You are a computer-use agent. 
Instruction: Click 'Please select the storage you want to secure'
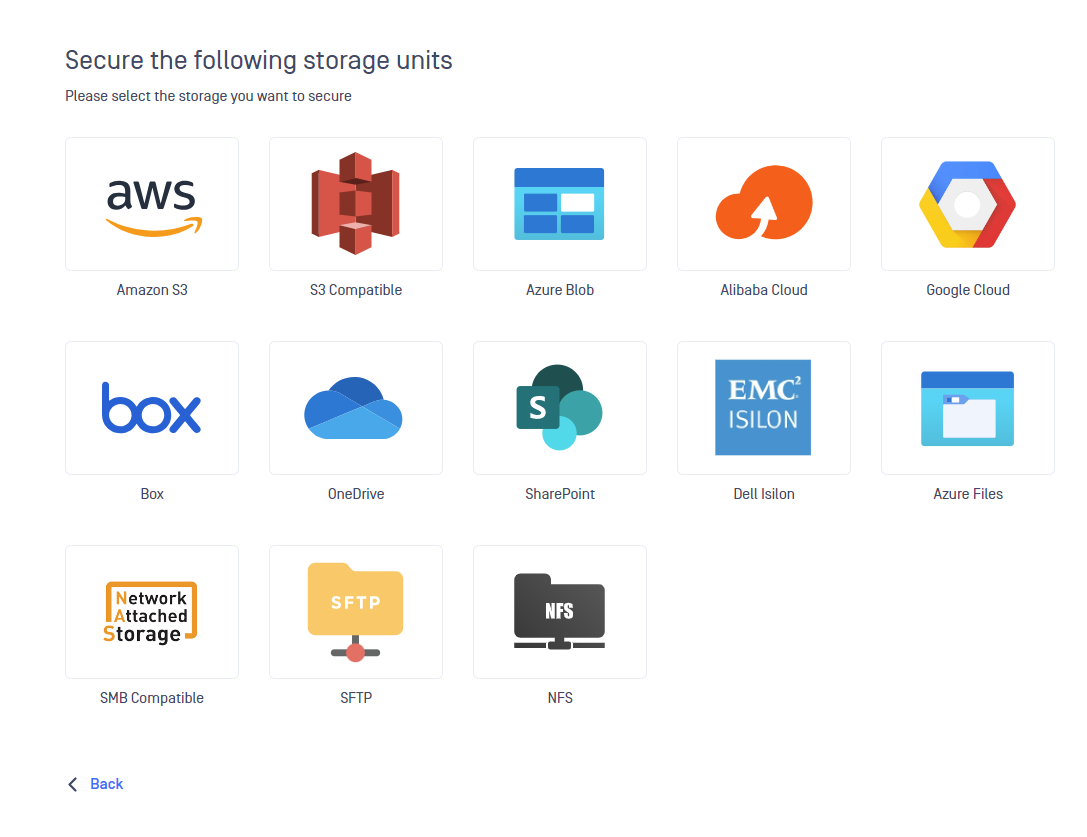[x=208, y=96]
